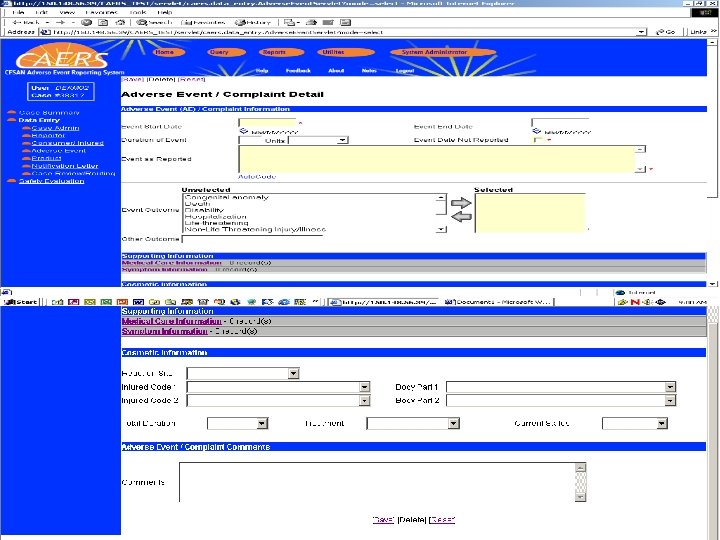Open the View menu
The image size is (720, 540).
67,12
